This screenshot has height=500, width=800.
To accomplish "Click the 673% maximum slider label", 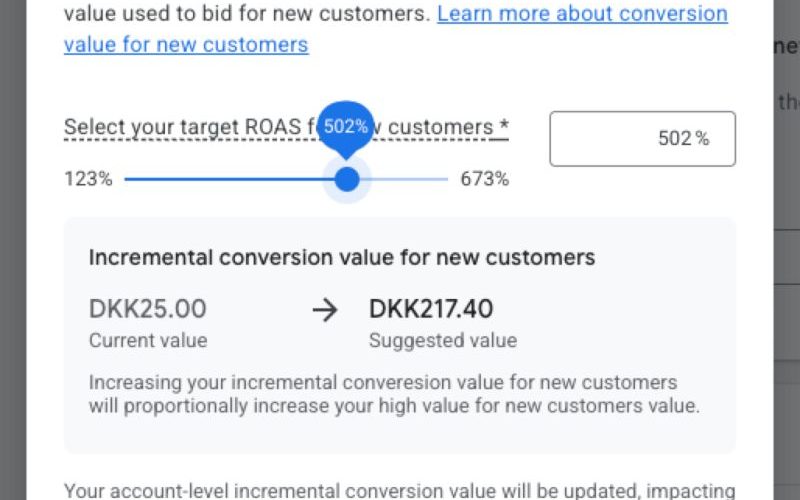I will pos(484,180).
